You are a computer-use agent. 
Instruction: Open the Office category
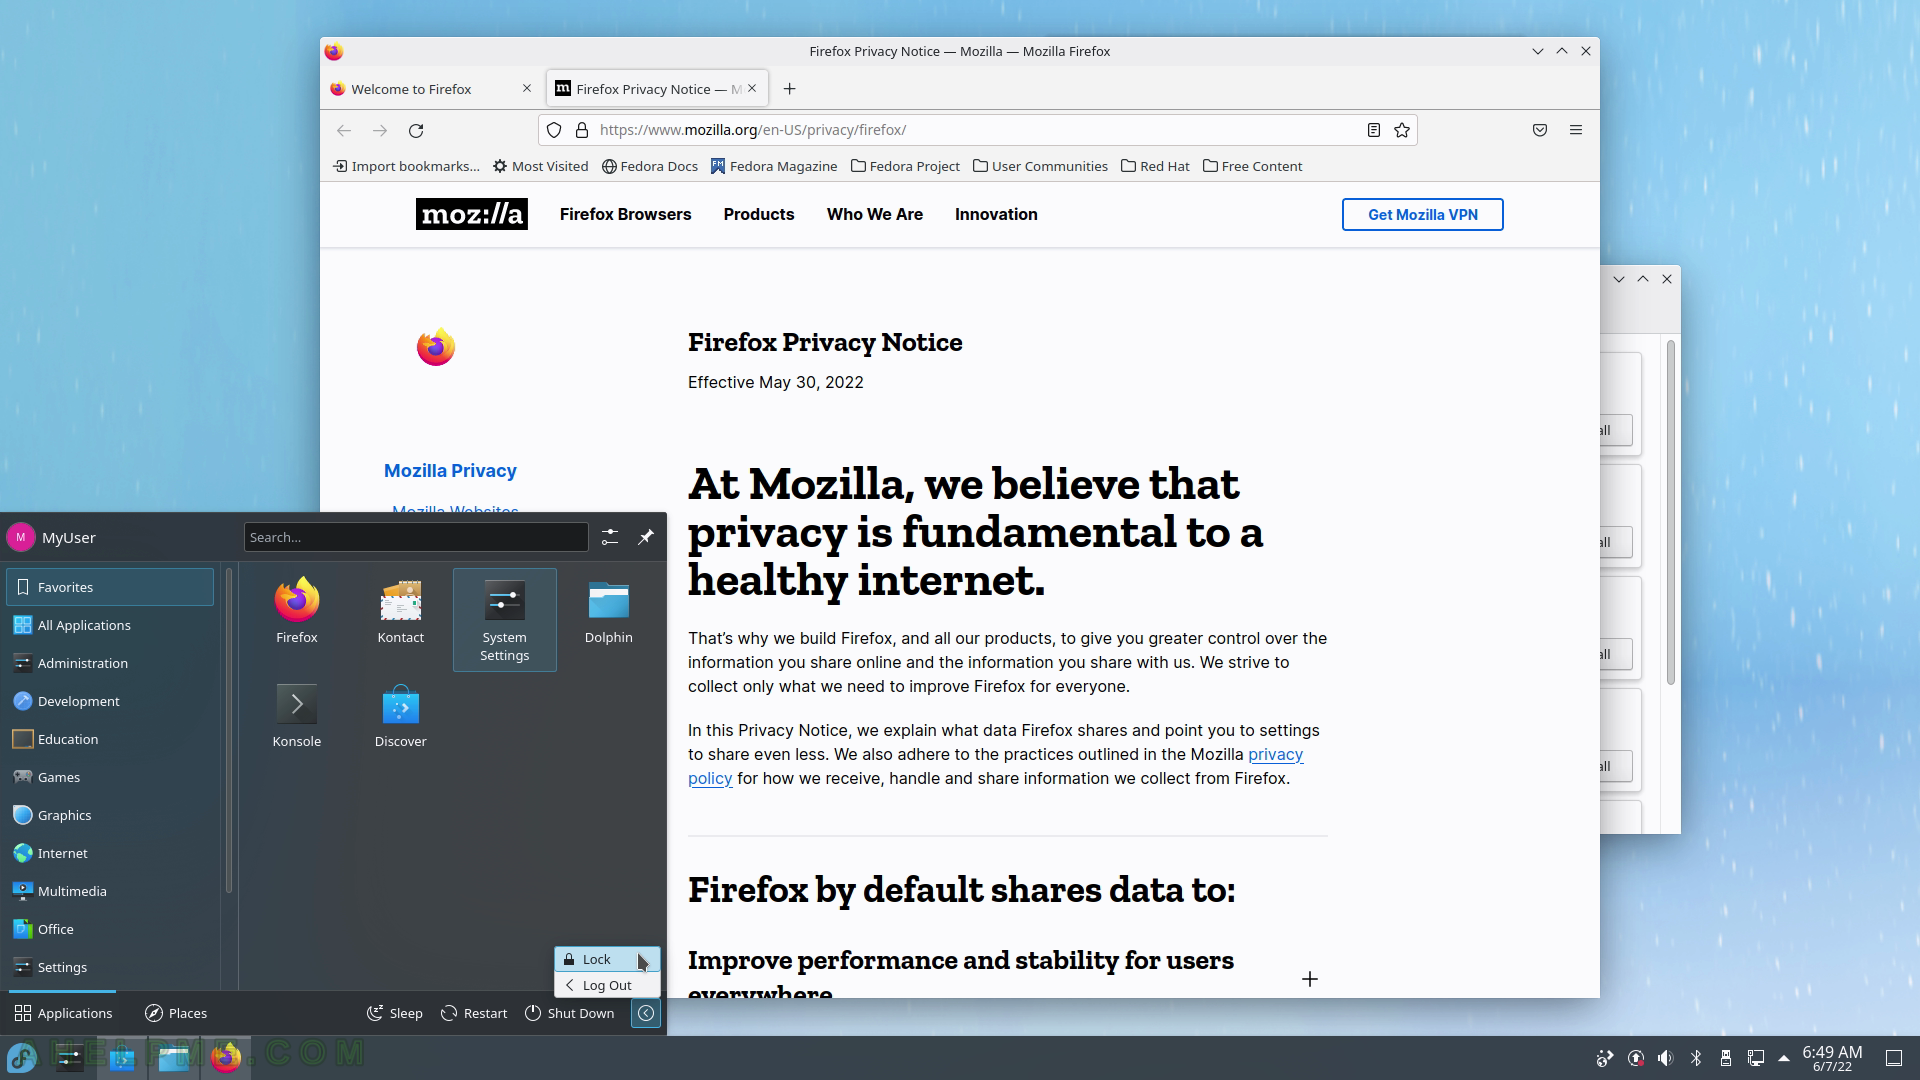point(110,929)
